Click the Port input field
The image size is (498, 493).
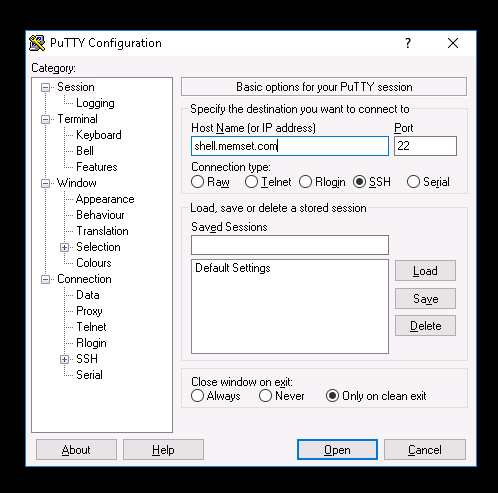click(425, 146)
